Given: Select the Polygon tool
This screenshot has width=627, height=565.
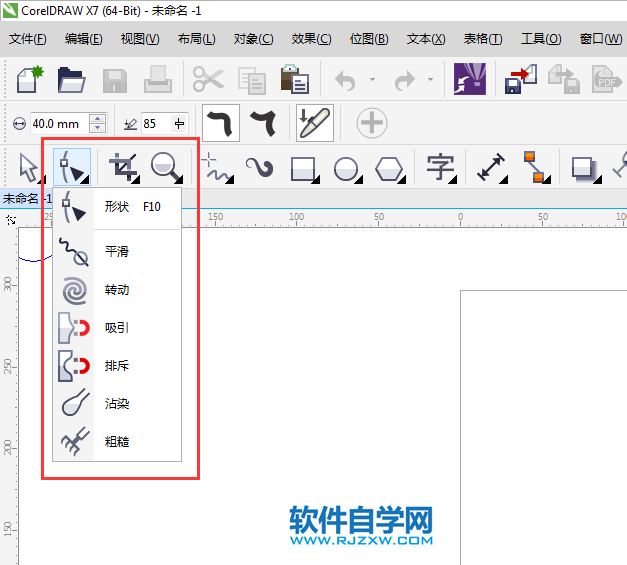Looking at the screenshot, I should [x=390, y=170].
